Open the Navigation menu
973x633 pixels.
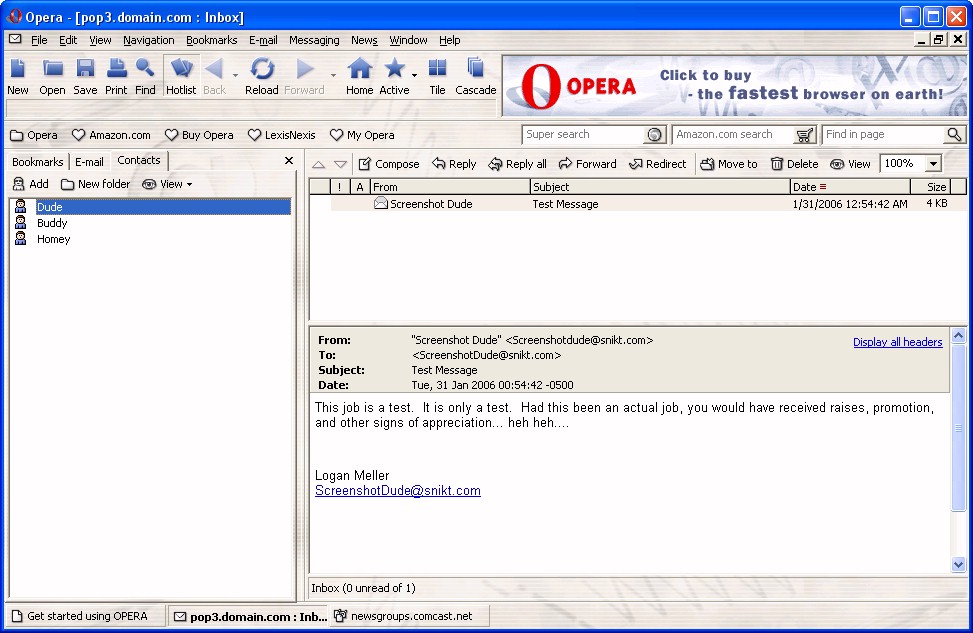click(x=148, y=40)
